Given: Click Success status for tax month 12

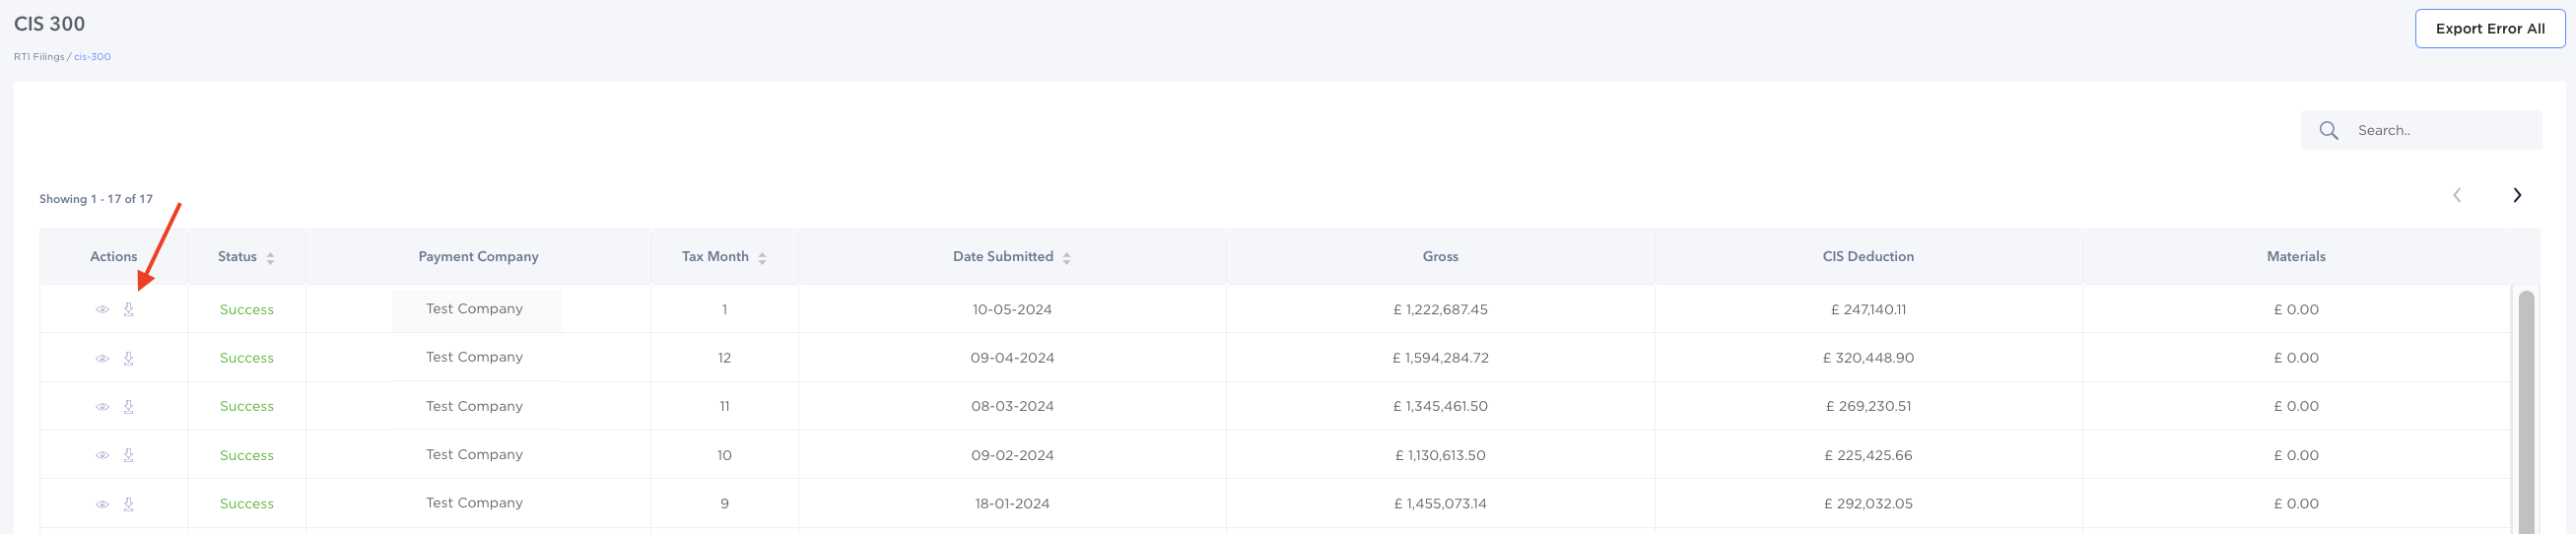Looking at the screenshot, I should tap(247, 358).
